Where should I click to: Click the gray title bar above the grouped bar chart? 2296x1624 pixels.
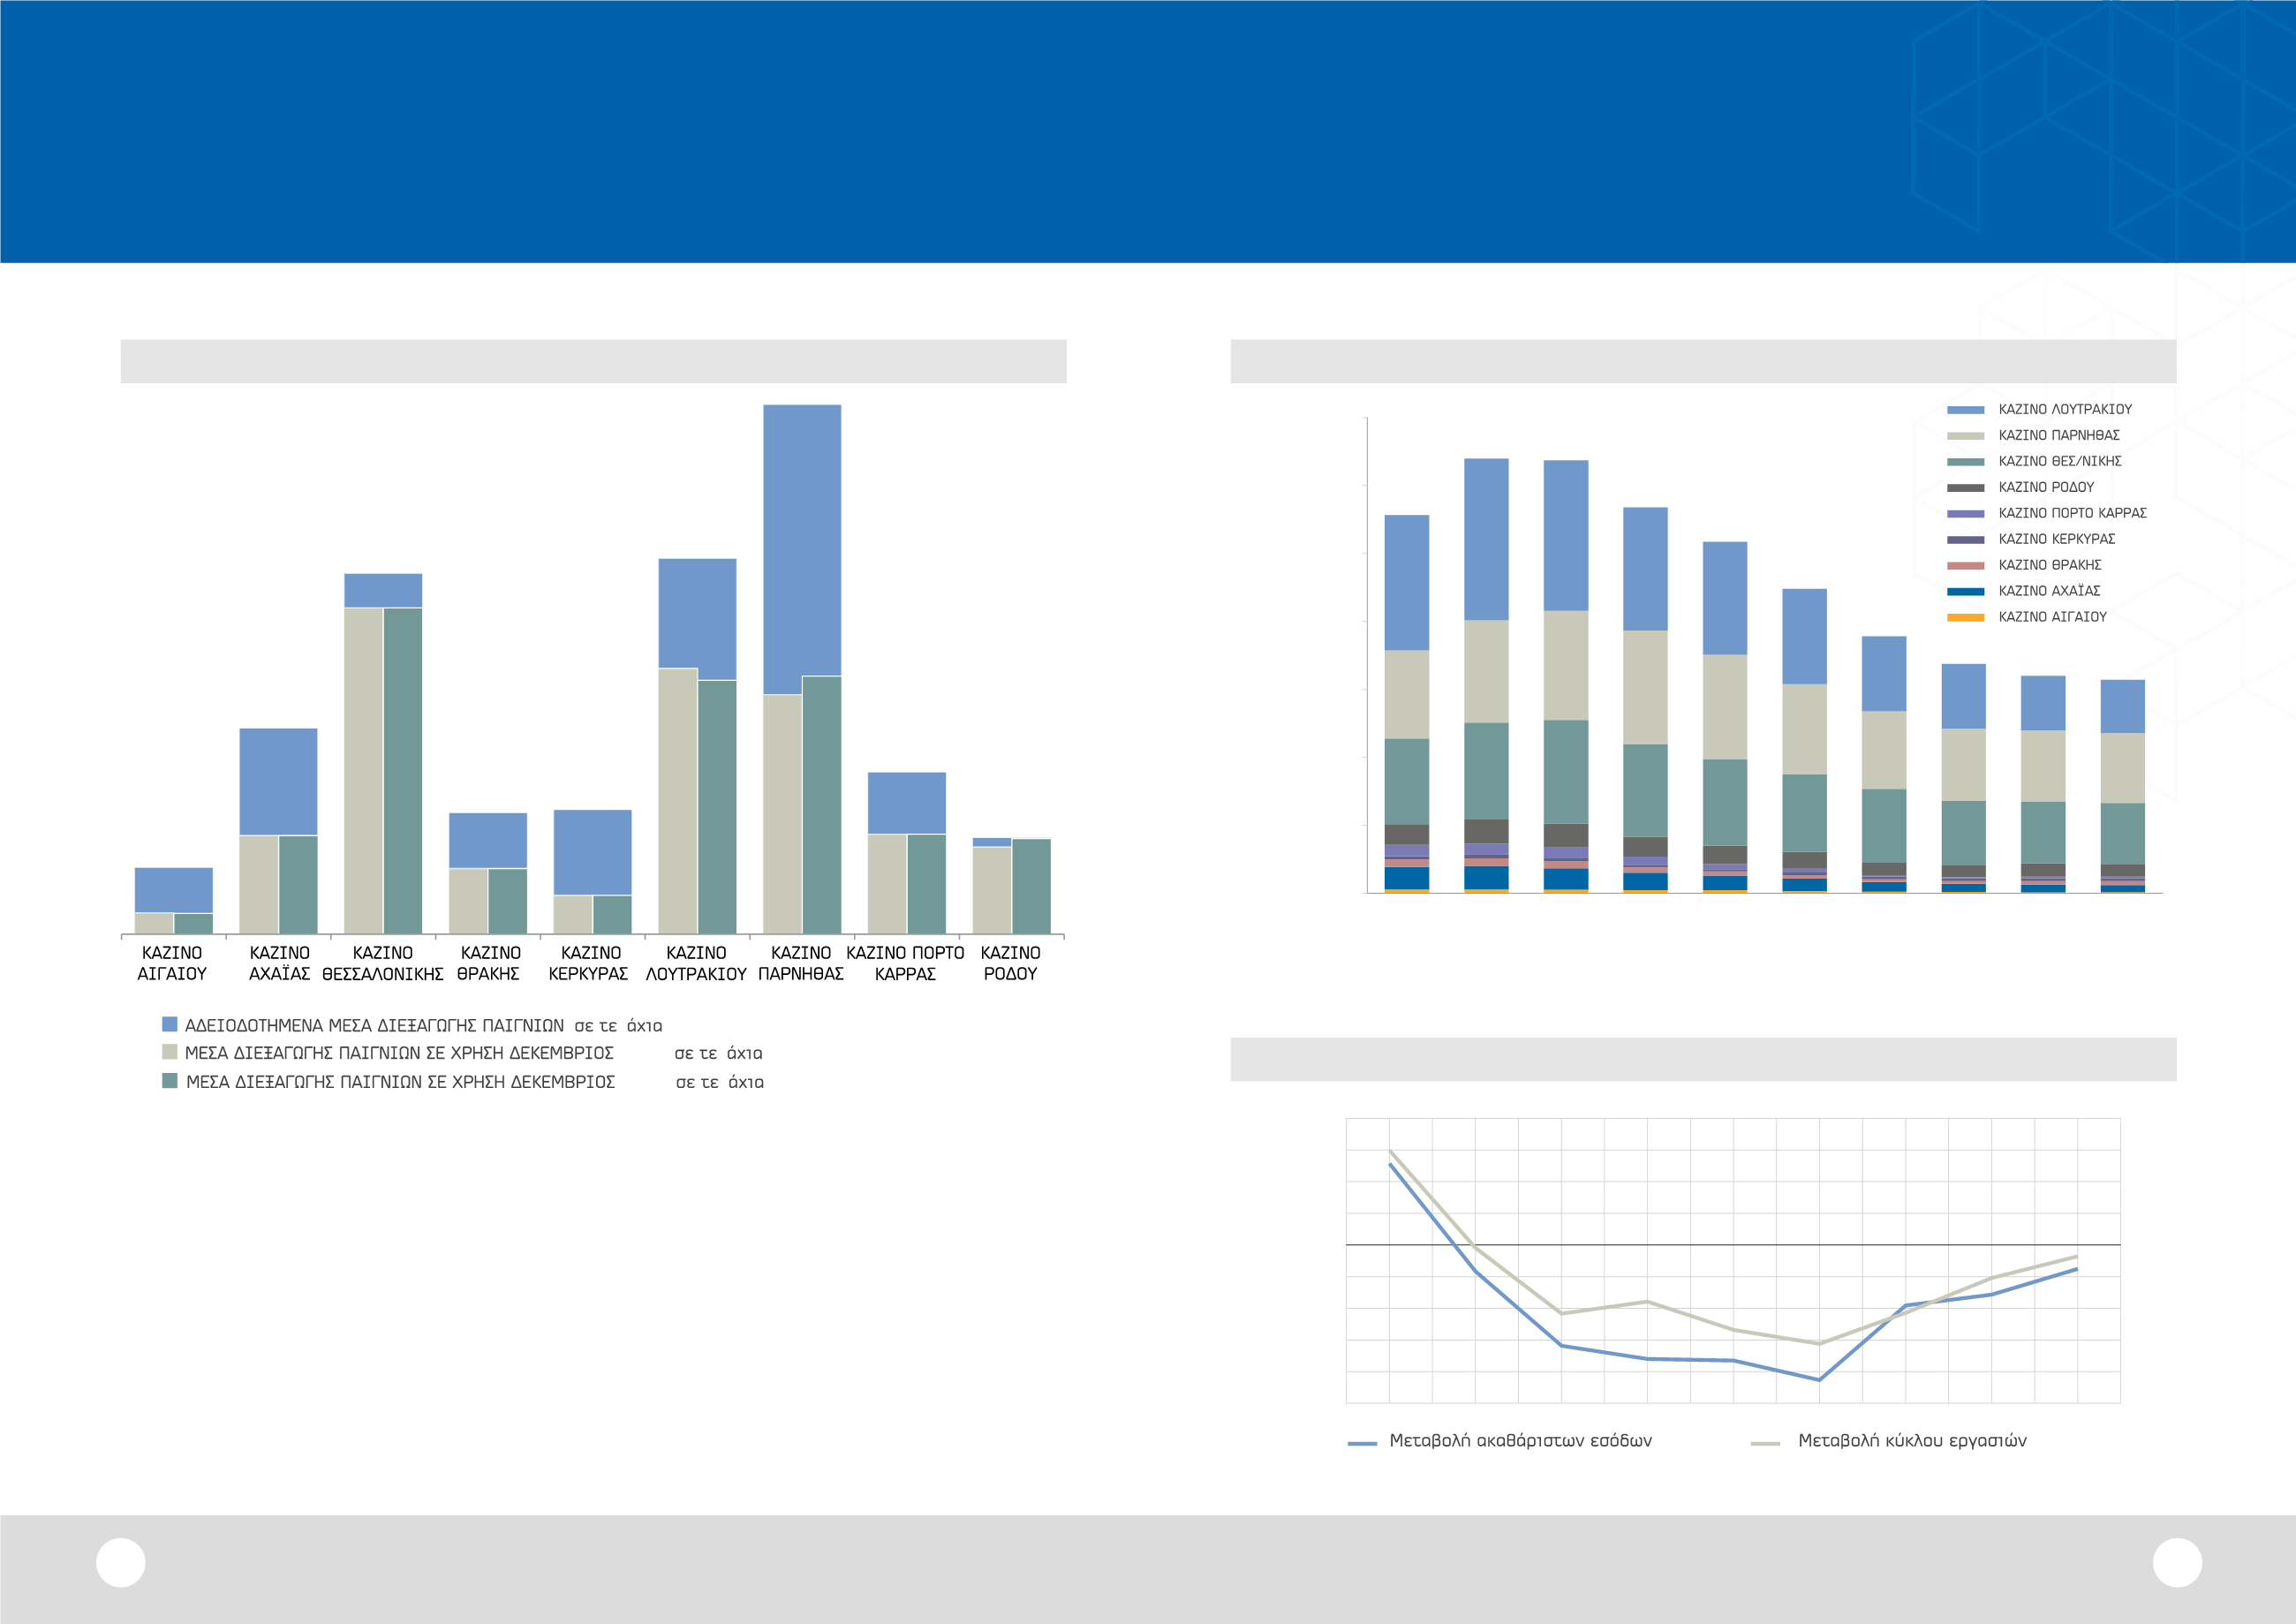pos(593,361)
